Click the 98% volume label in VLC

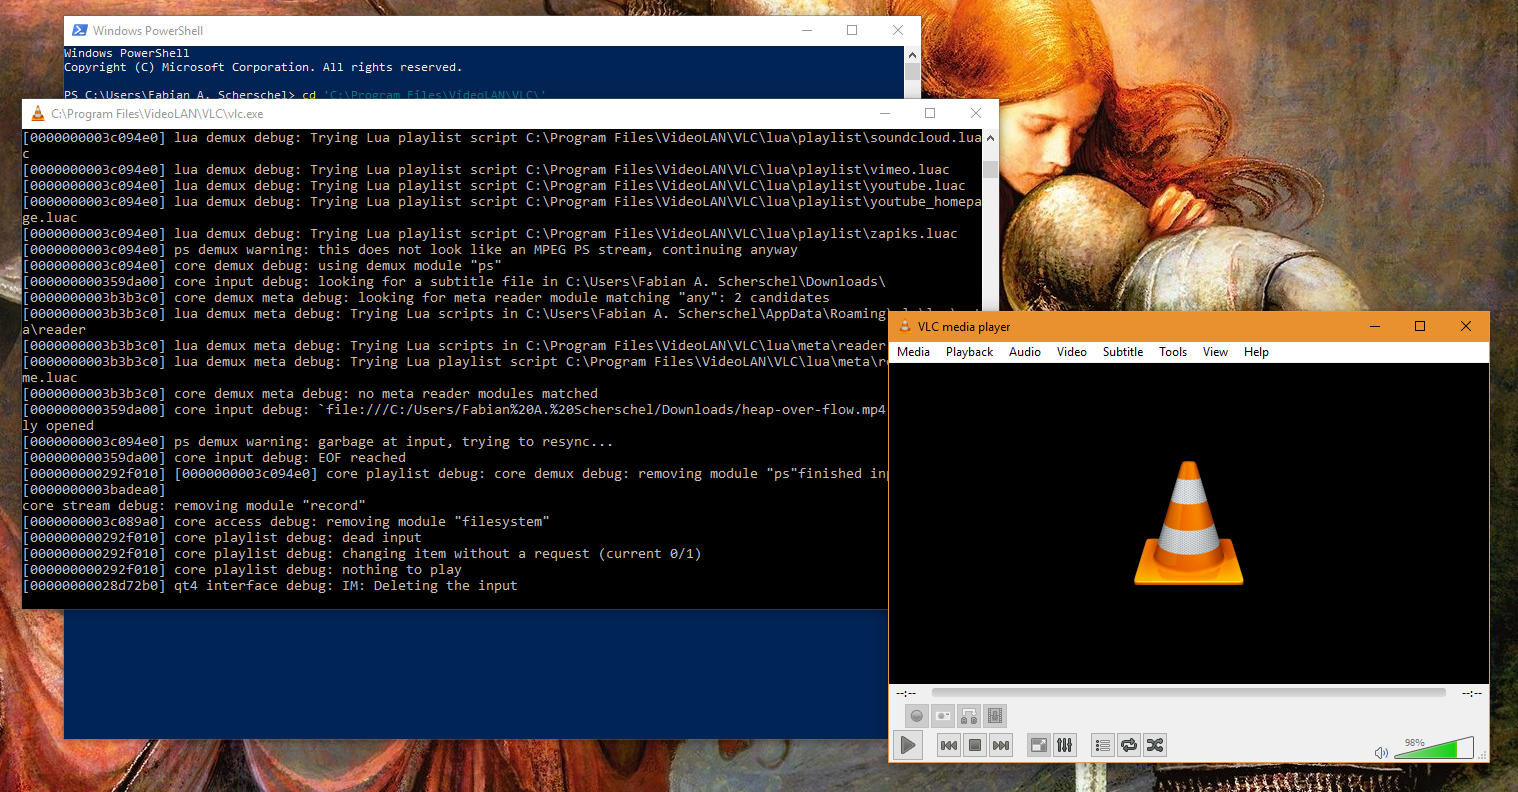[1414, 743]
